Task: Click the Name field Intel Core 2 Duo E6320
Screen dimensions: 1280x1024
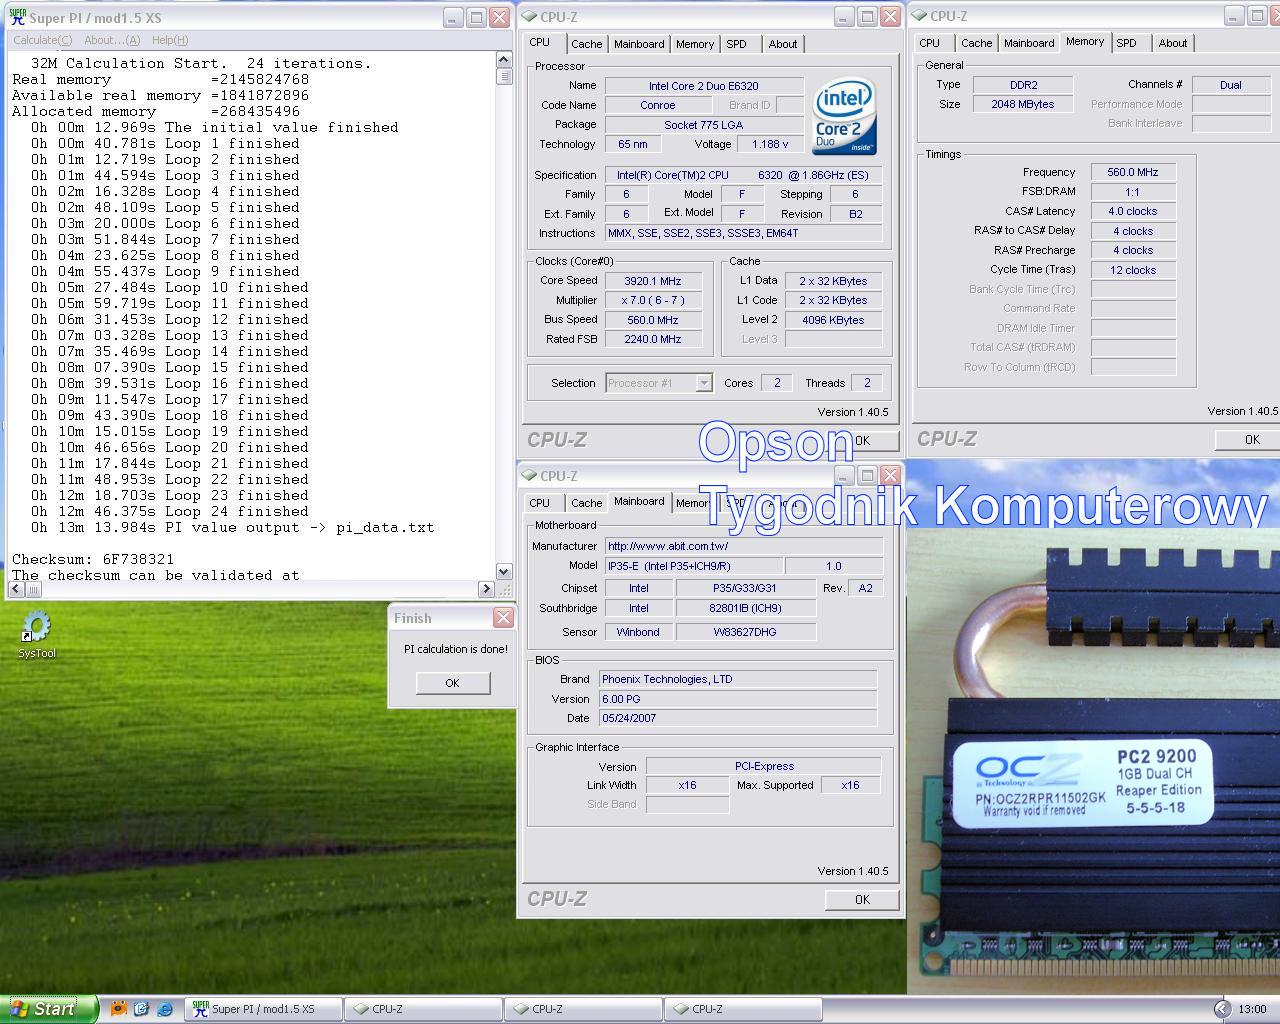Action: (704, 86)
